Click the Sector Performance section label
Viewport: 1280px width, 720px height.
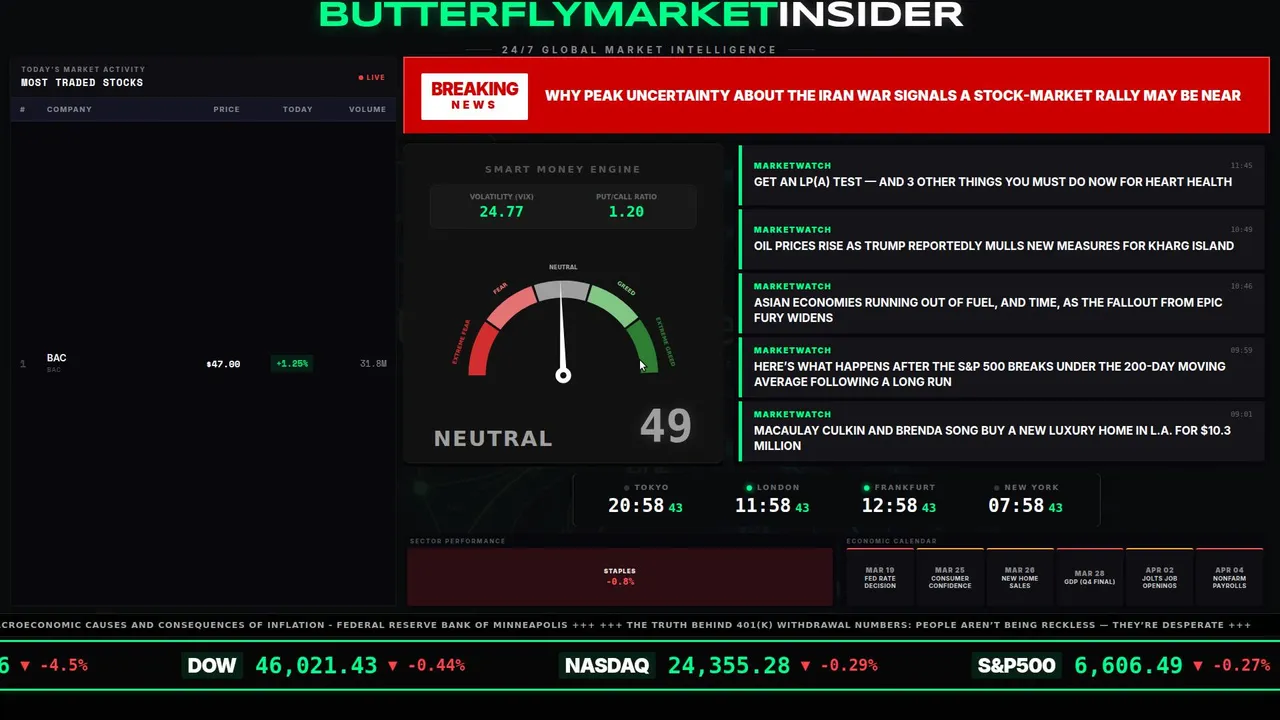pos(457,541)
